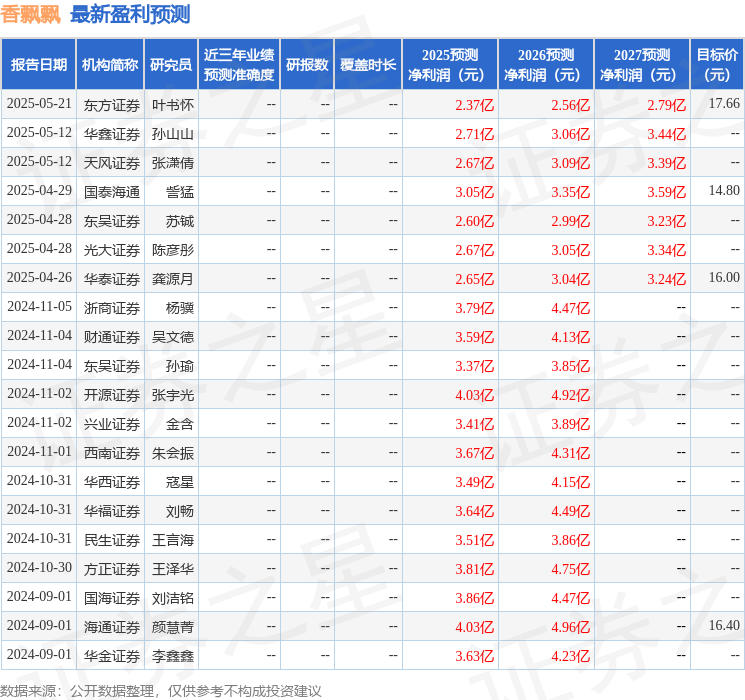Select the 西南证券 institution cell

click(112, 453)
